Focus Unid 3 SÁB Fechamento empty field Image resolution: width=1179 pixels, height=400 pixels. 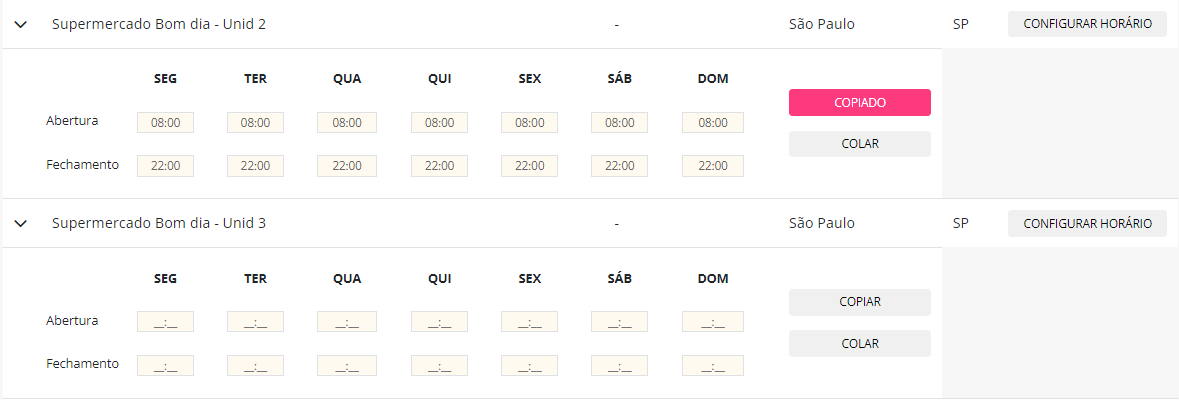click(x=620, y=366)
